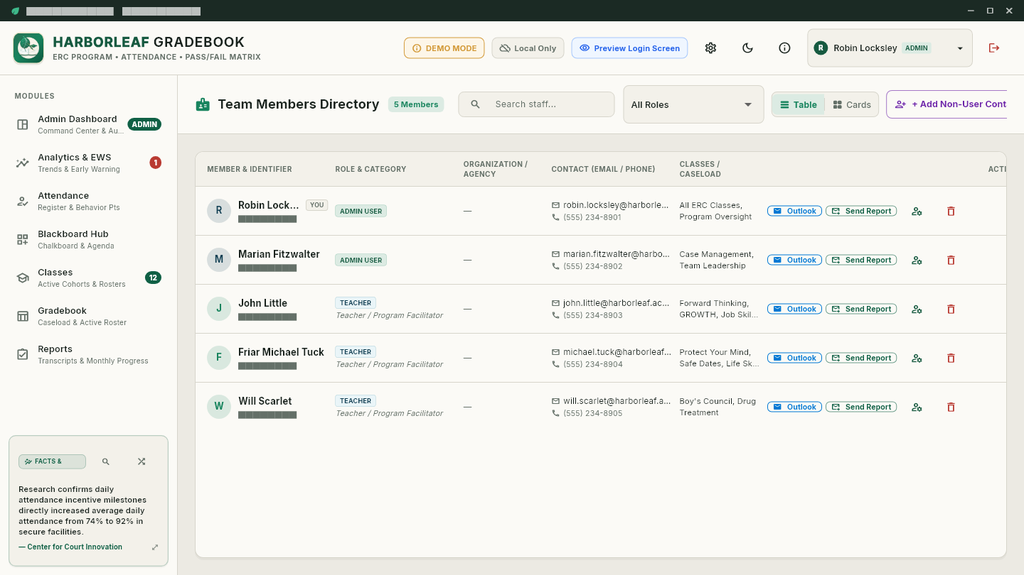Delete Marian Fitzwalter with trash icon

951,260
